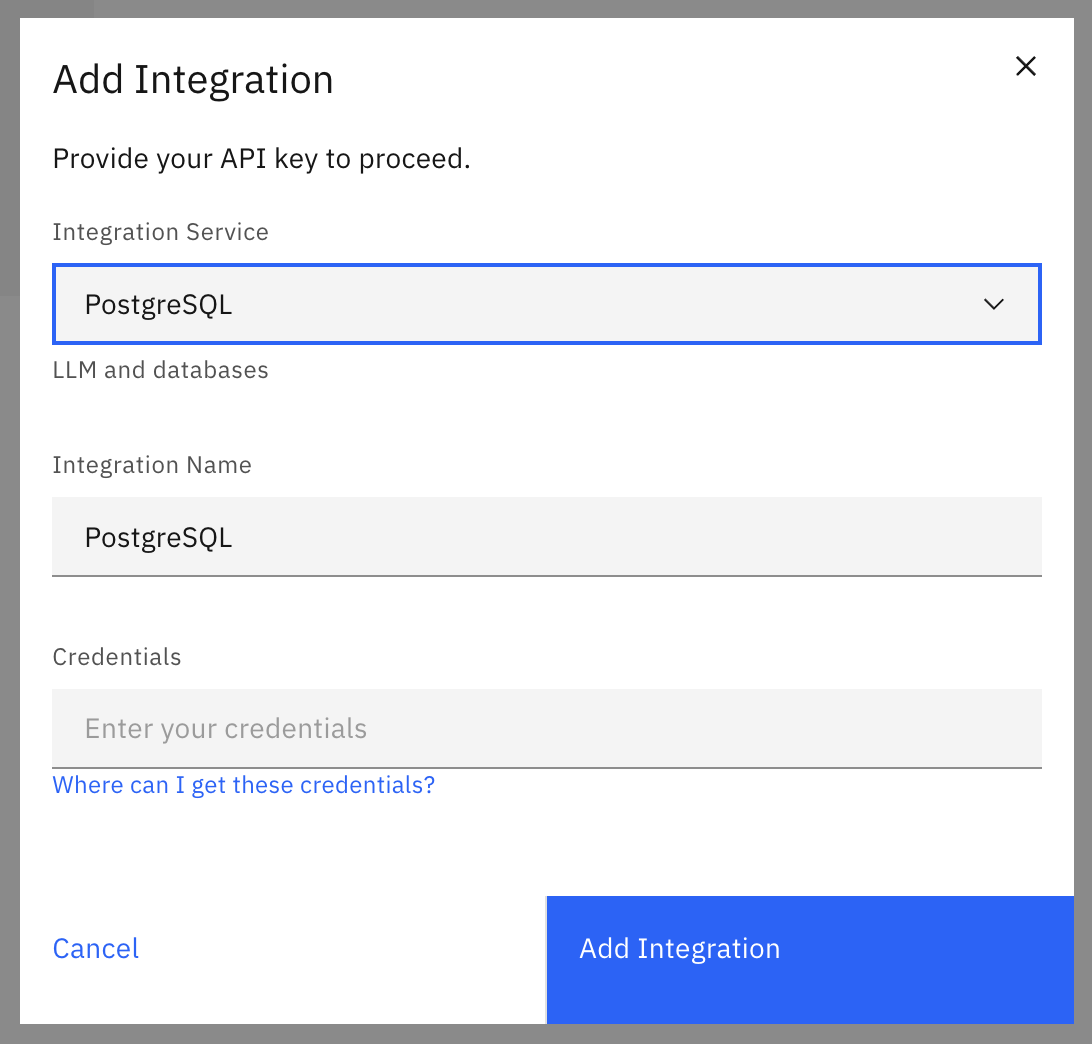Click the Credentials field label
This screenshot has height=1044, width=1092.
(x=116, y=657)
